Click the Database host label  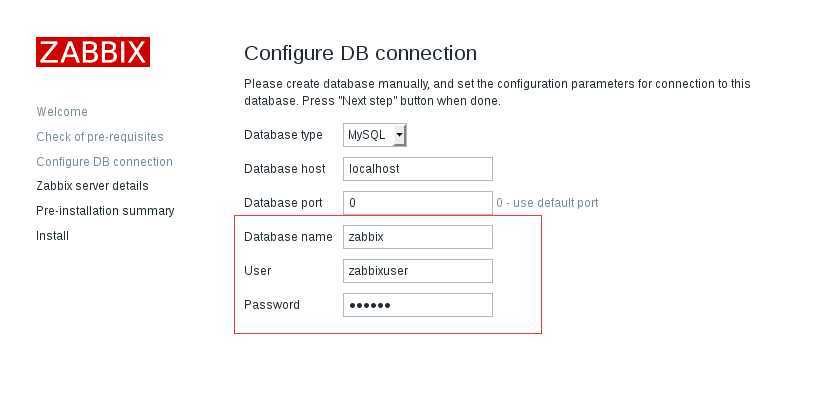285,169
